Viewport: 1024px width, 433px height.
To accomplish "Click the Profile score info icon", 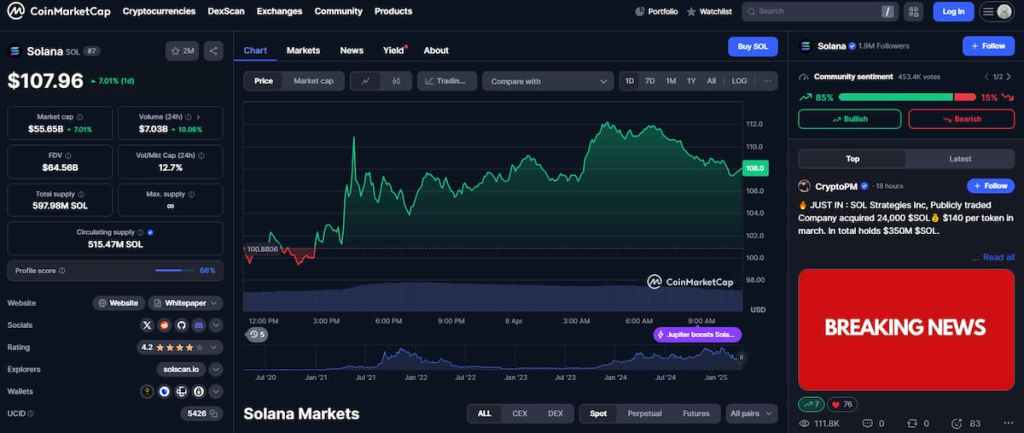I will coord(61,270).
